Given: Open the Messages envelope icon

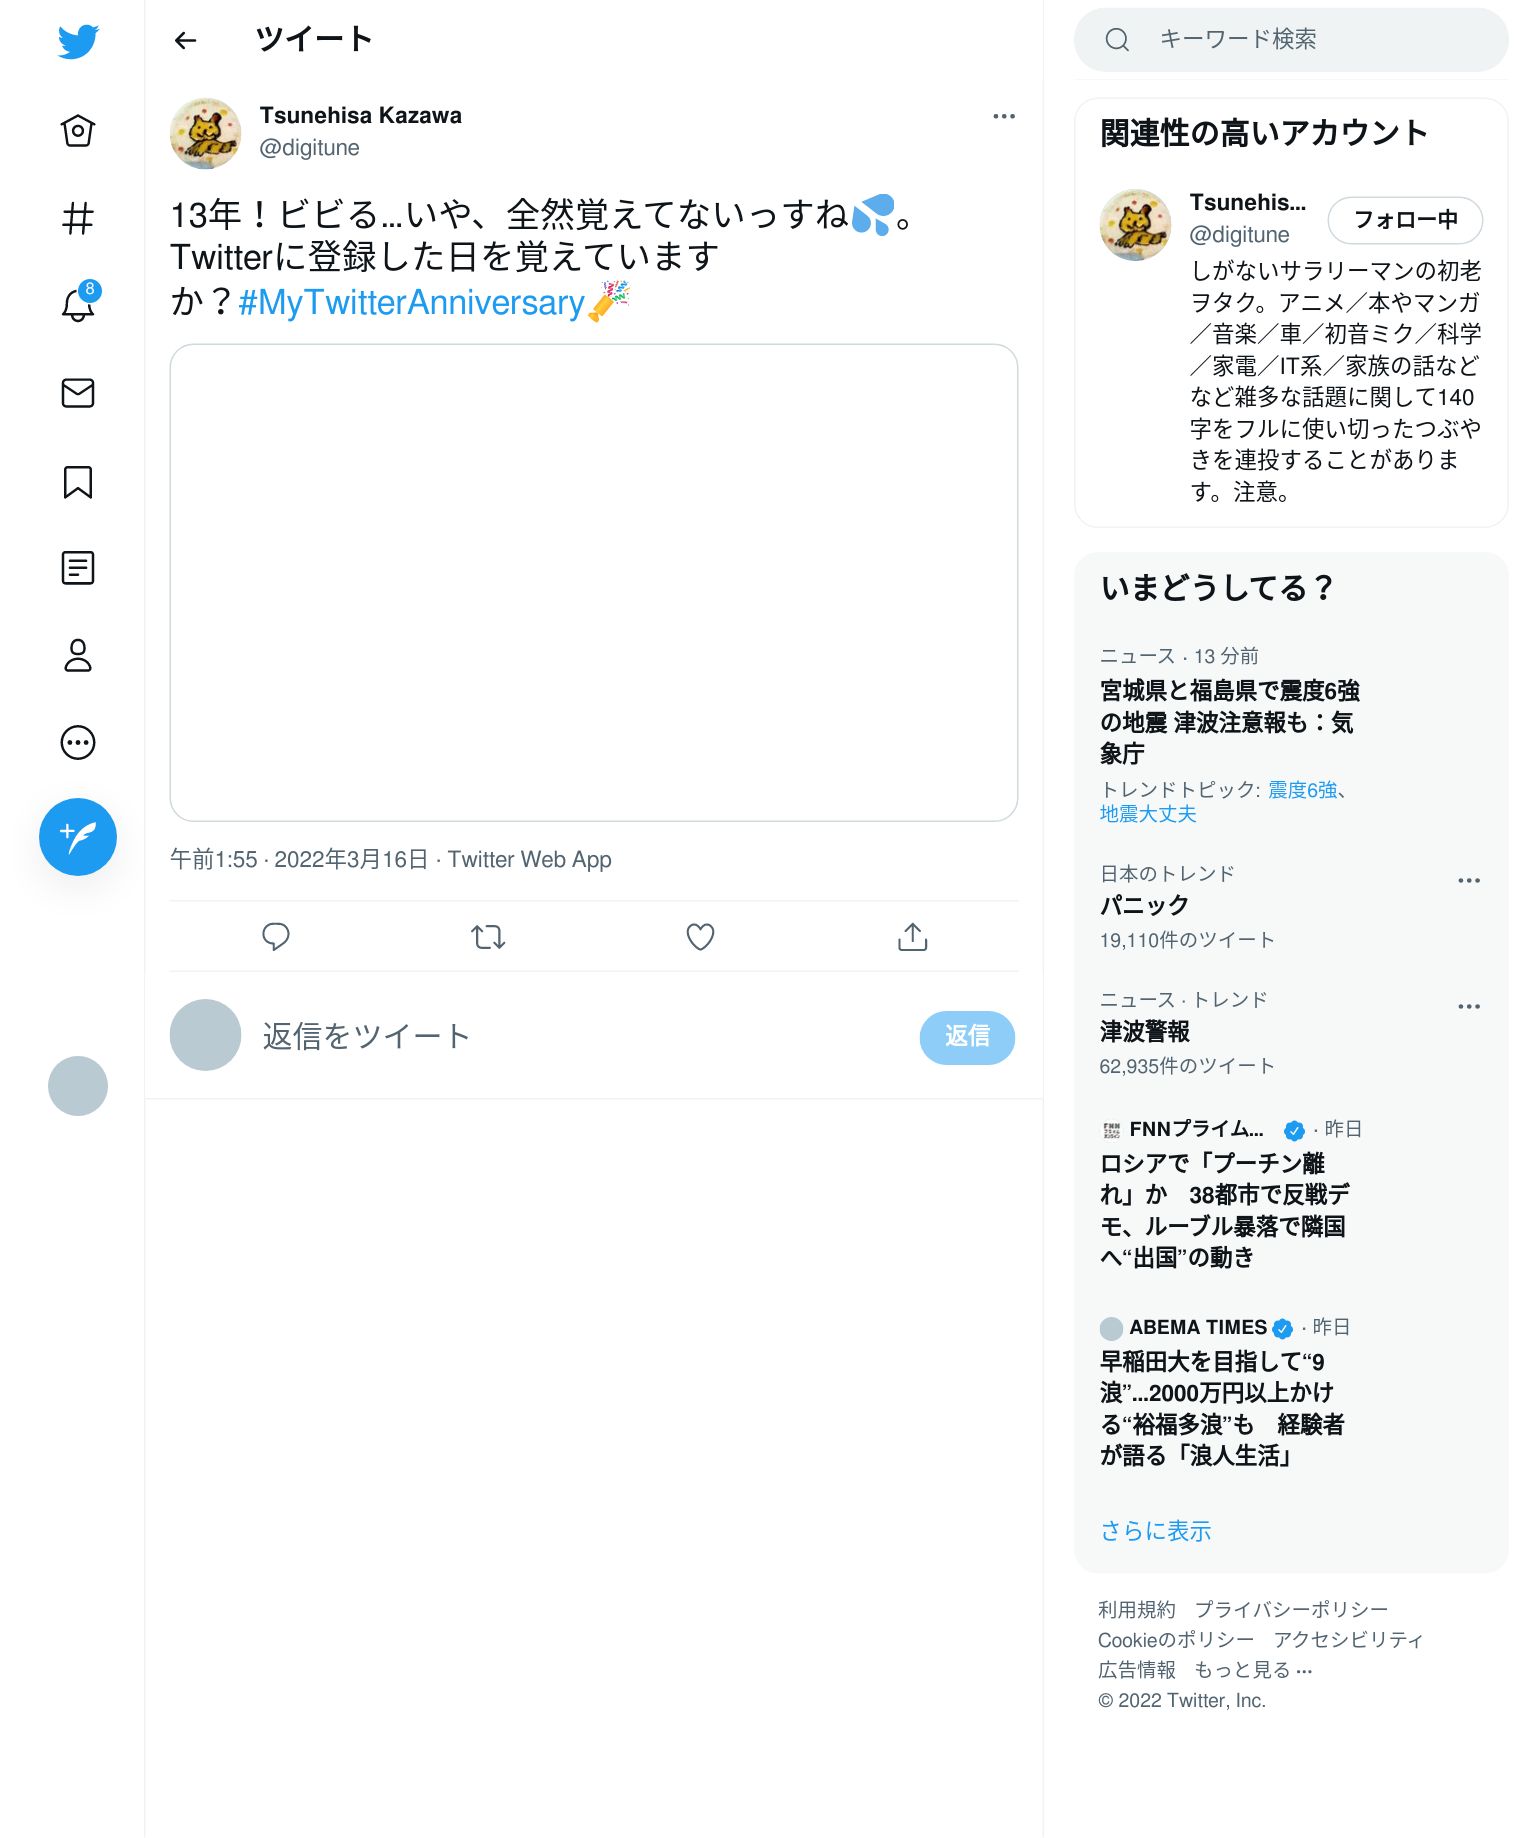Looking at the screenshot, I should pyautogui.click(x=78, y=393).
